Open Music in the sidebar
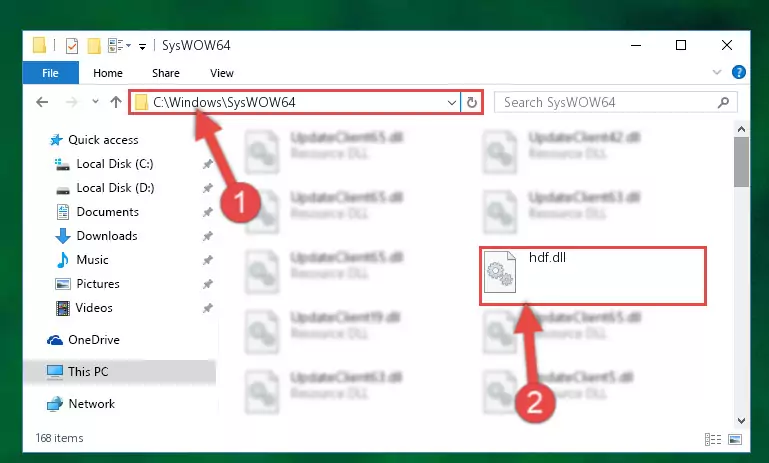The height and width of the screenshot is (463, 769). [92, 260]
